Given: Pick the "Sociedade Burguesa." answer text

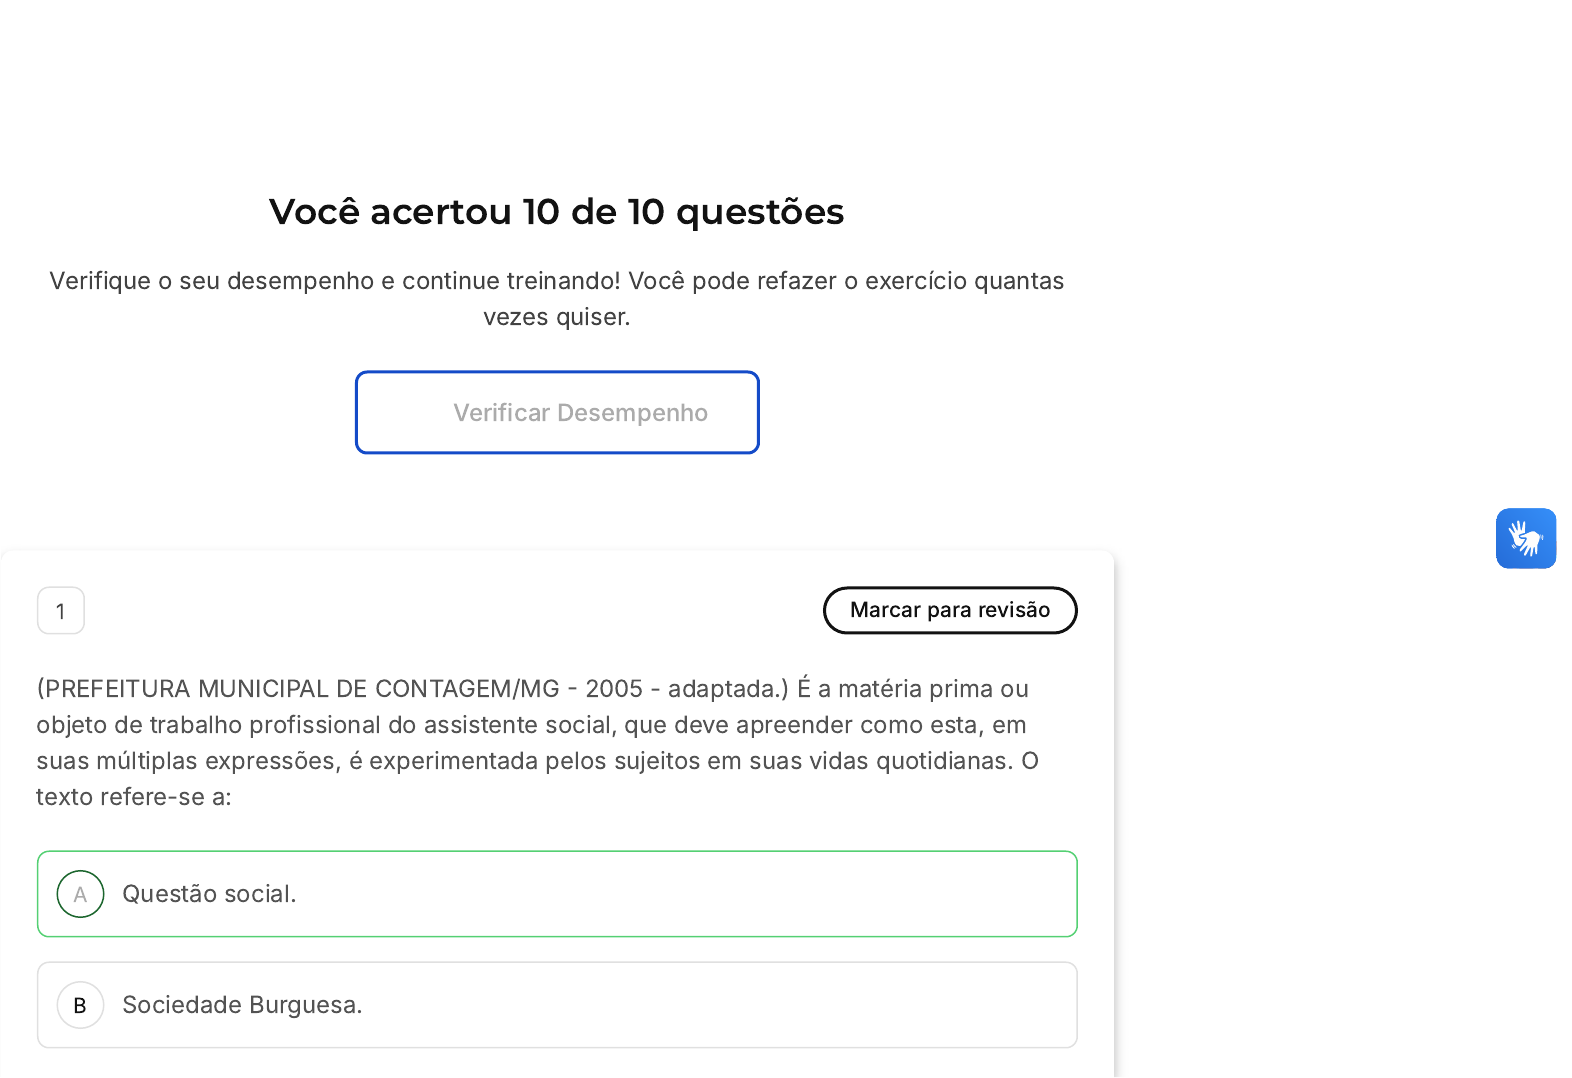Looking at the screenshot, I should tap(242, 1005).
